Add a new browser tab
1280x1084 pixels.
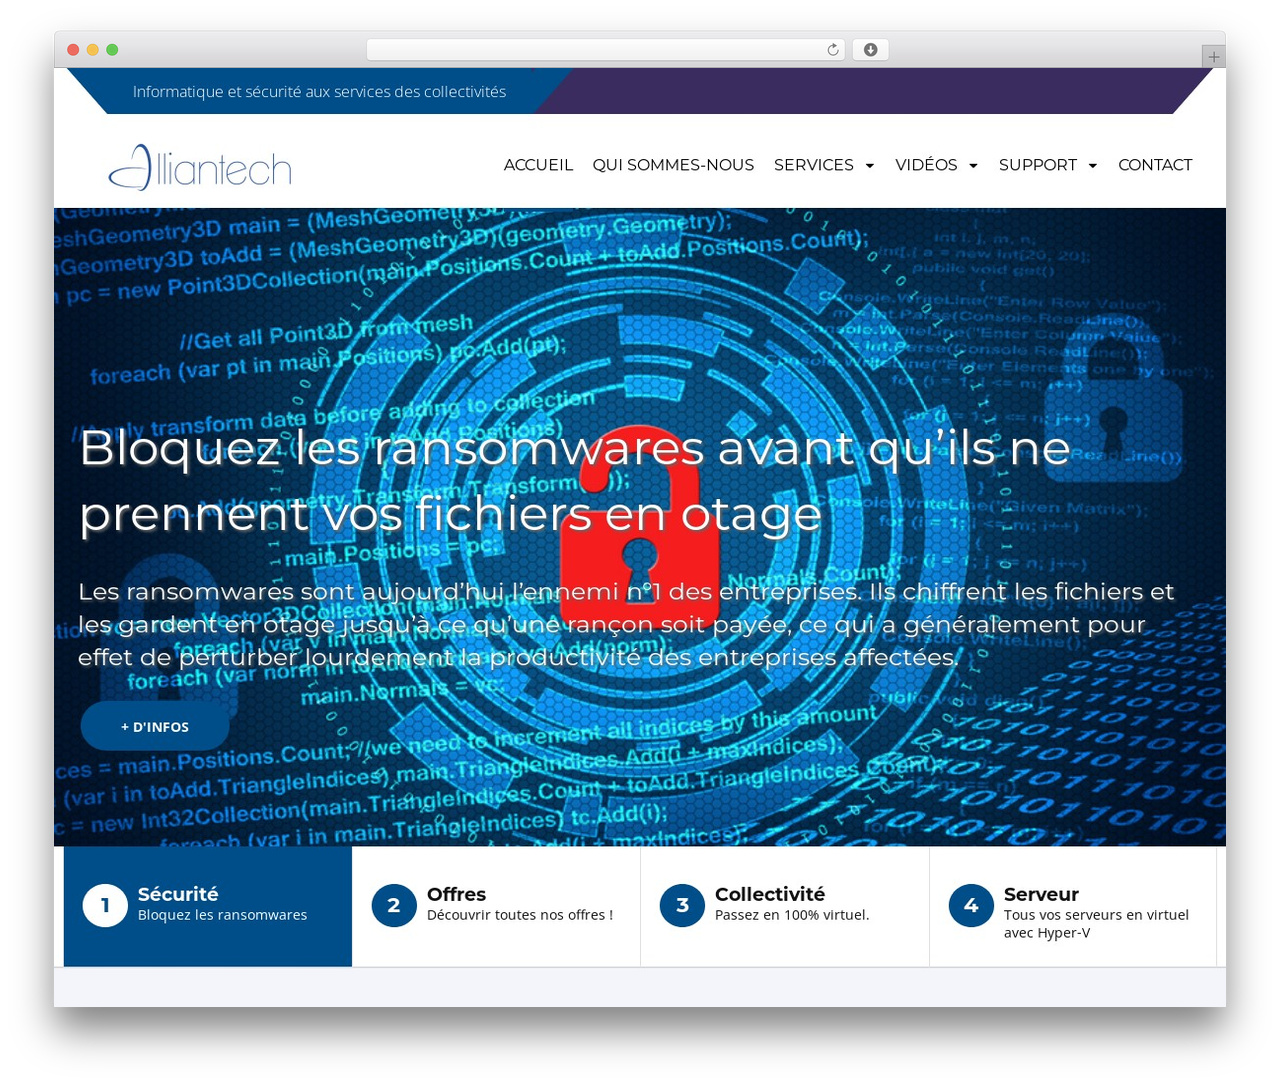coord(1213,57)
